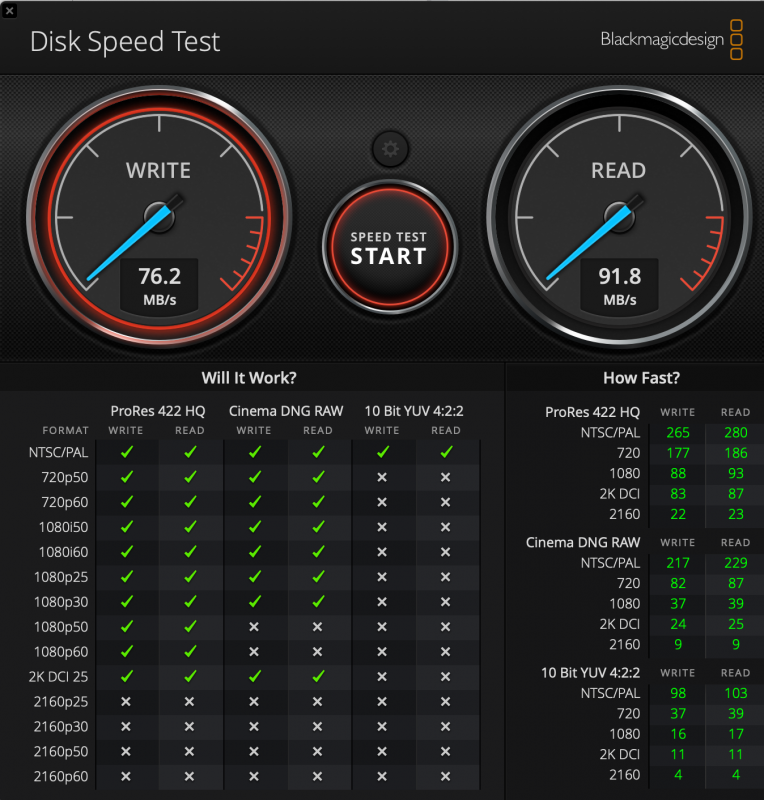Click ProRes 422 HQ read checkmark for 1080p50
Screen dimensions: 764x800
point(190,626)
